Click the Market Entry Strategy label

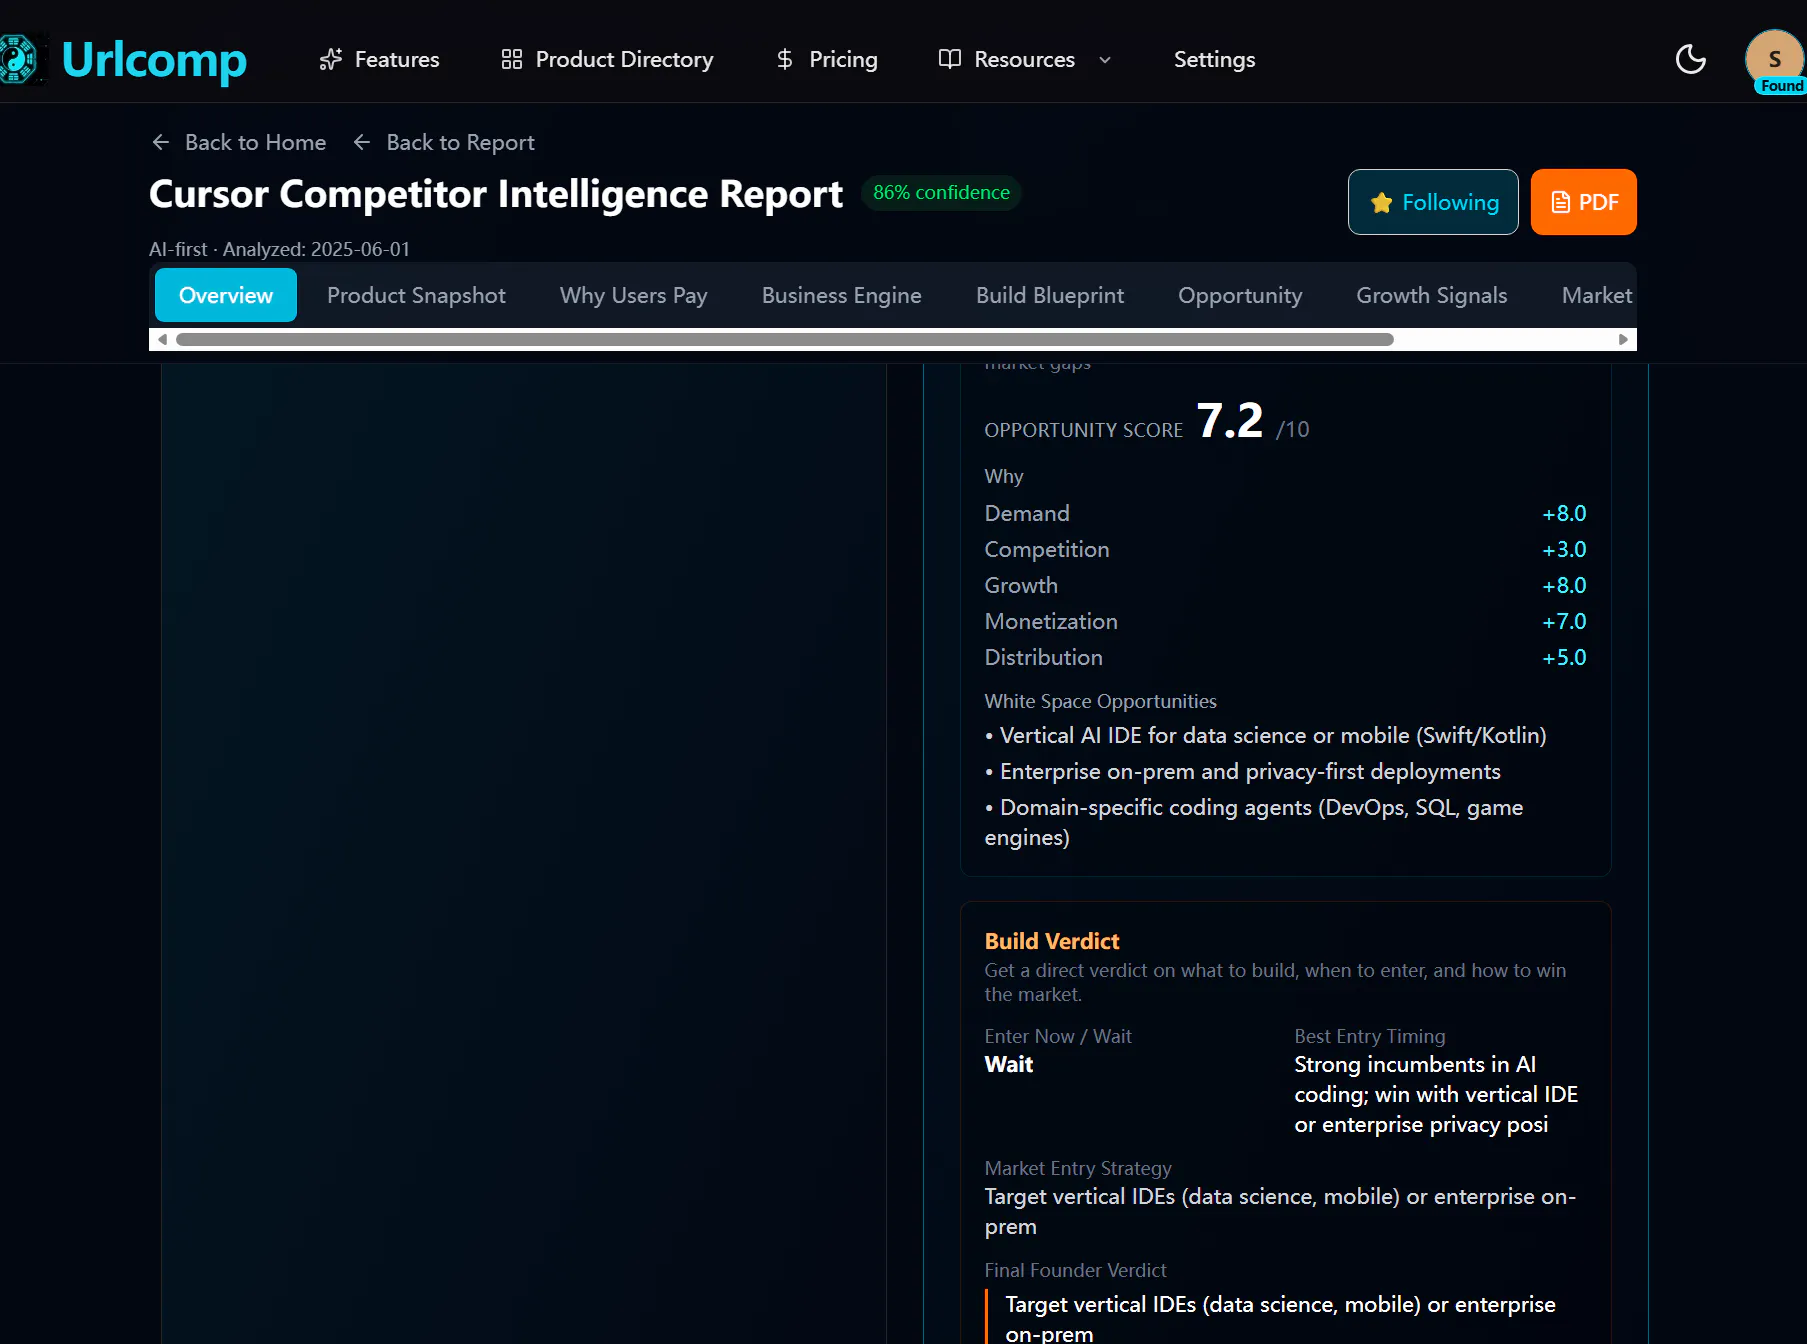click(x=1078, y=1168)
